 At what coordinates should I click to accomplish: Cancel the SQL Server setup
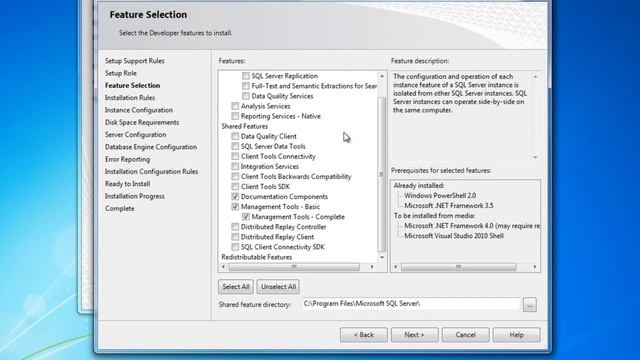465,335
